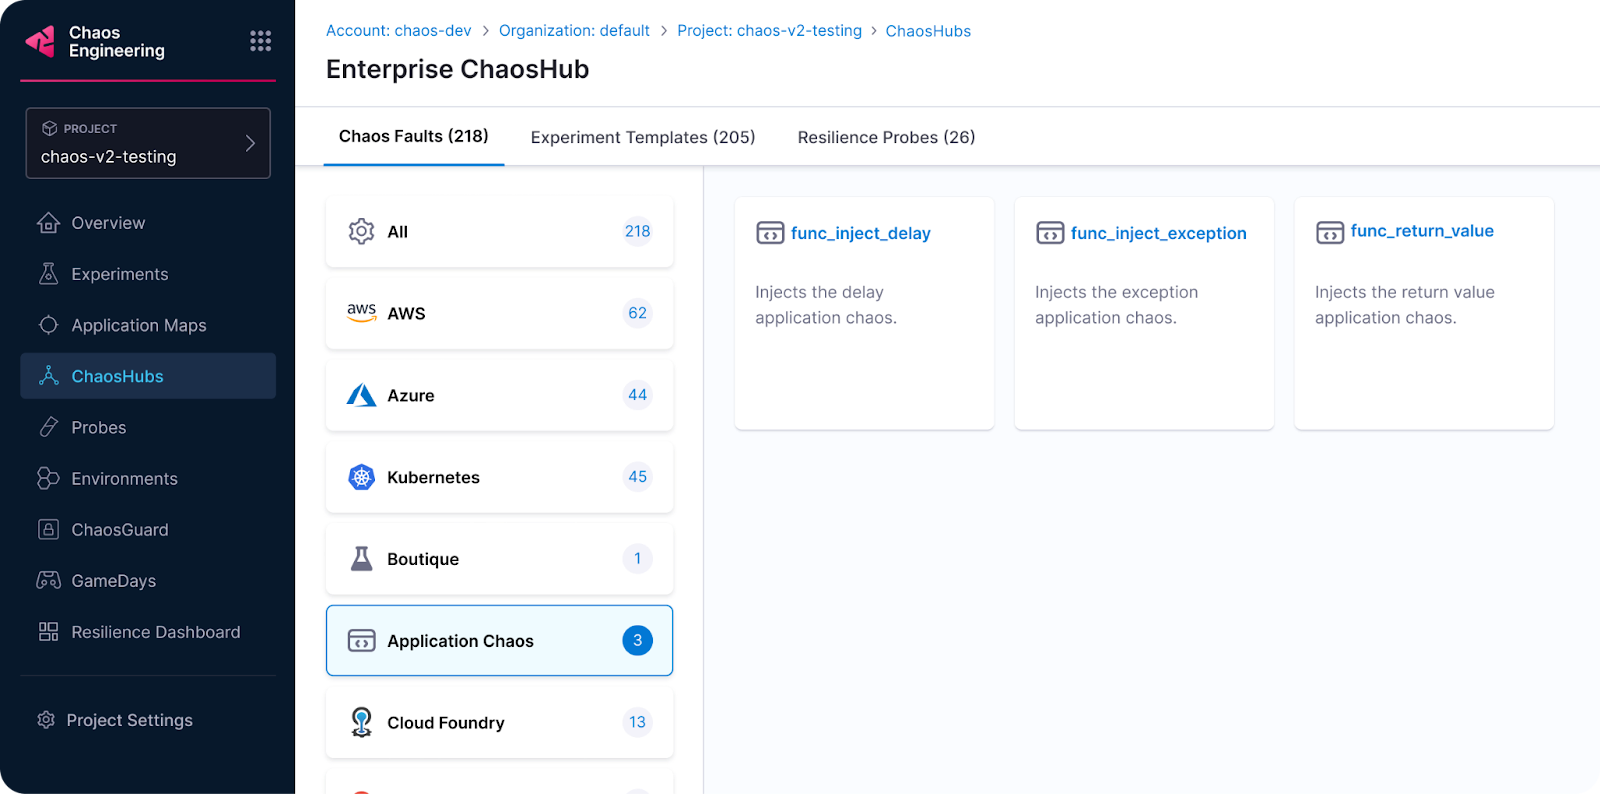The image size is (1600, 794).
Task: Go to Account: chaos-dev breadcrumb
Action: (x=399, y=31)
